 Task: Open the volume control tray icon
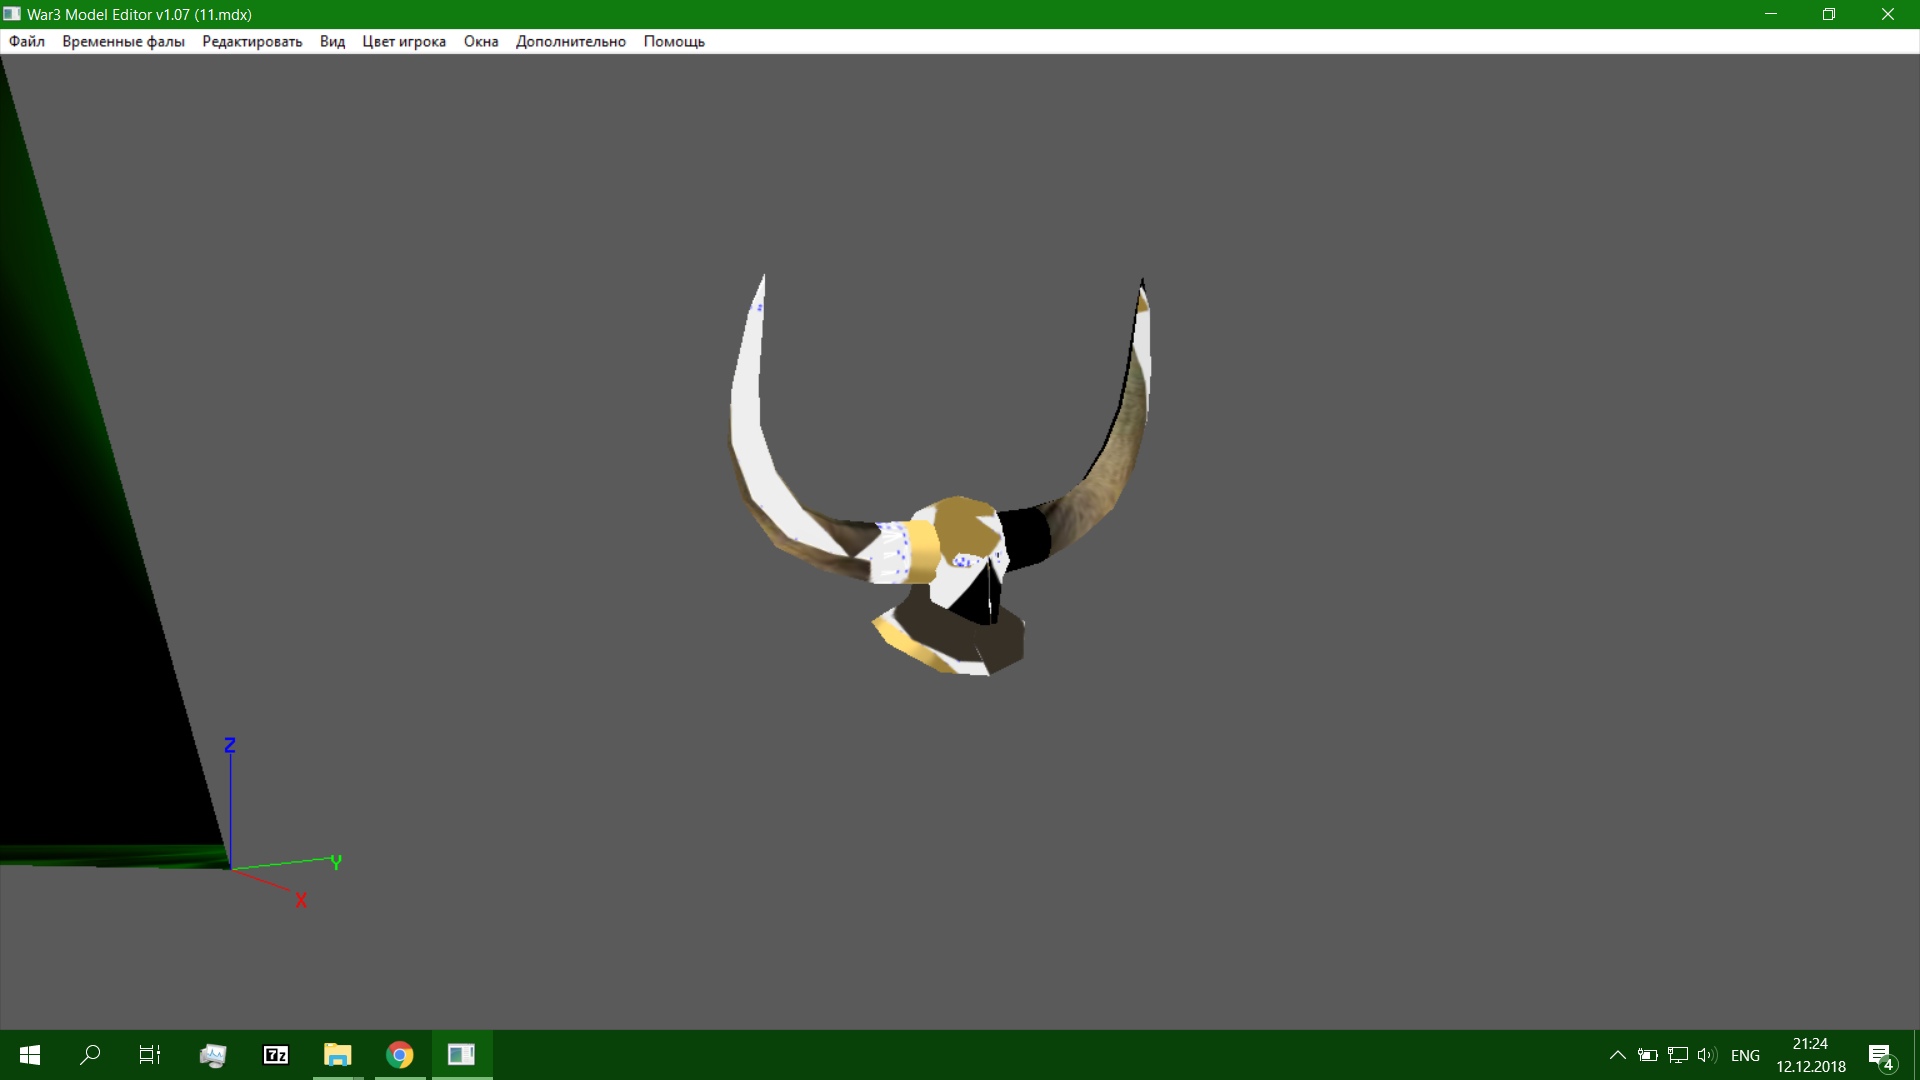tap(1707, 1055)
